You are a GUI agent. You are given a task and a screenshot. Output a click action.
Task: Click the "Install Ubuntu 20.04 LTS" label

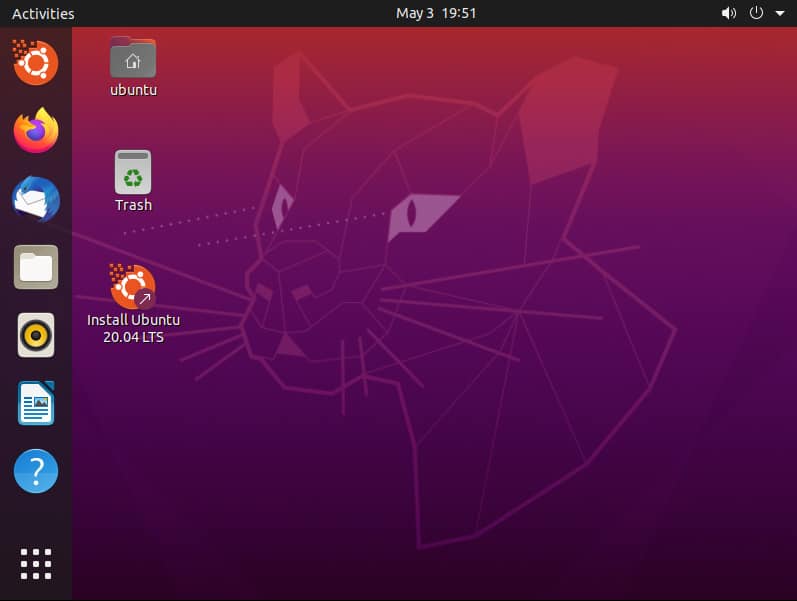tap(133, 328)
